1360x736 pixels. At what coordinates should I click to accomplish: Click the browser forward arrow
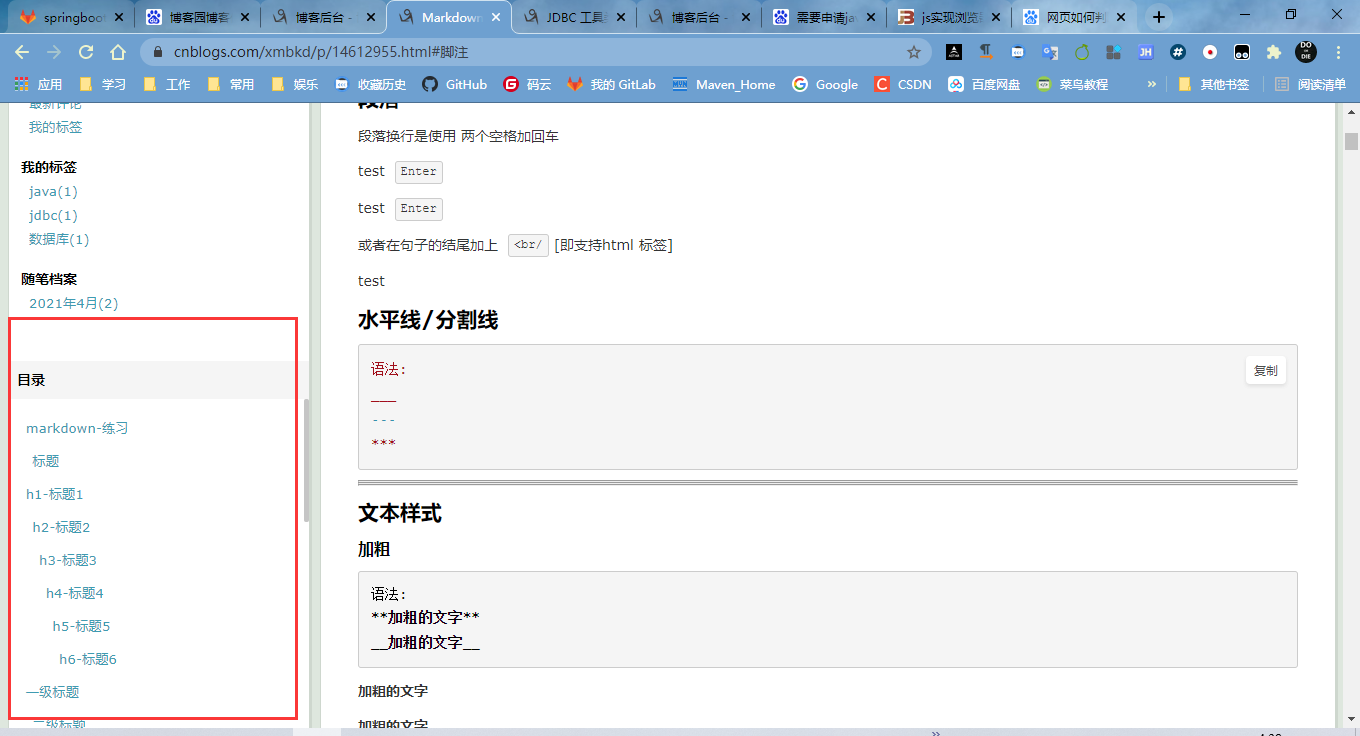pos(54,52)
